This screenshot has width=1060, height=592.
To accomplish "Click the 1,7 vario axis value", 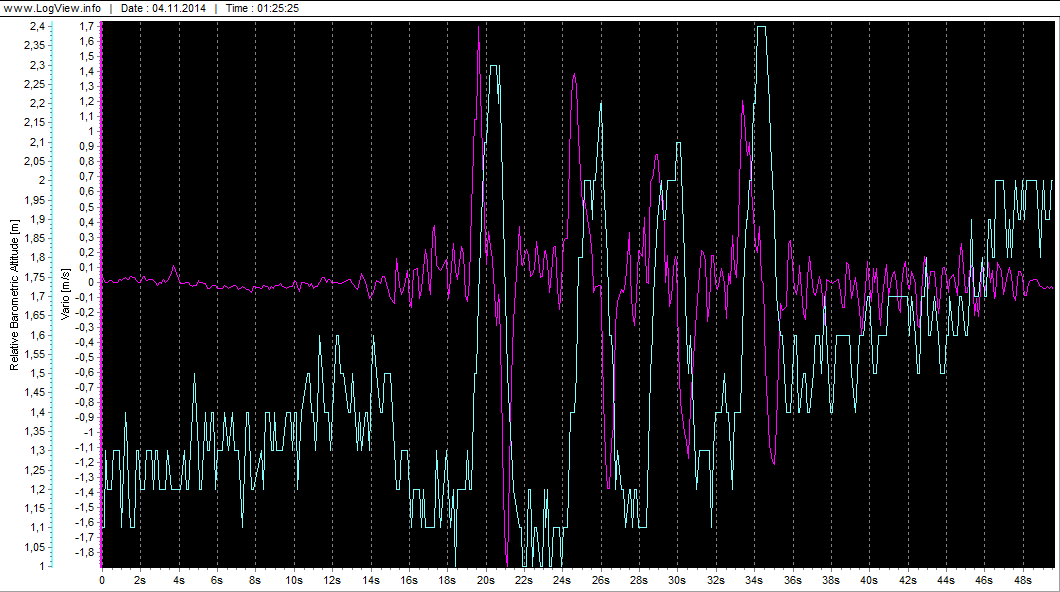I will [x=87, y=26].
